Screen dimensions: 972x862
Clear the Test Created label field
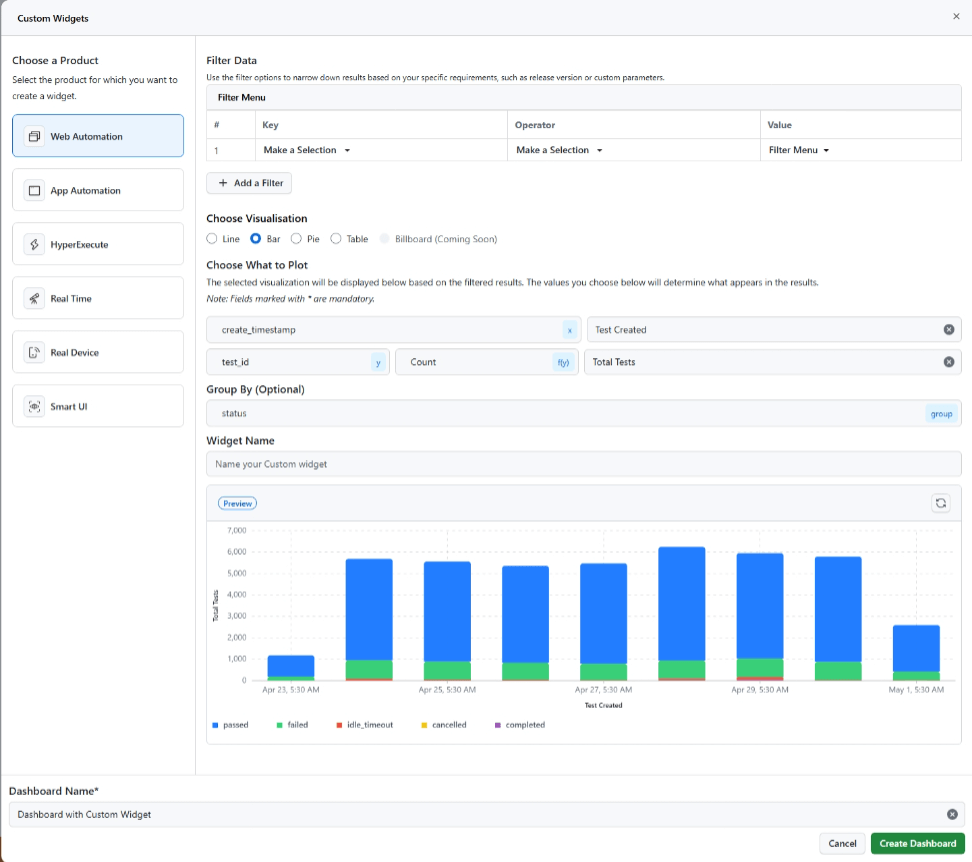(x=948, y=330)
